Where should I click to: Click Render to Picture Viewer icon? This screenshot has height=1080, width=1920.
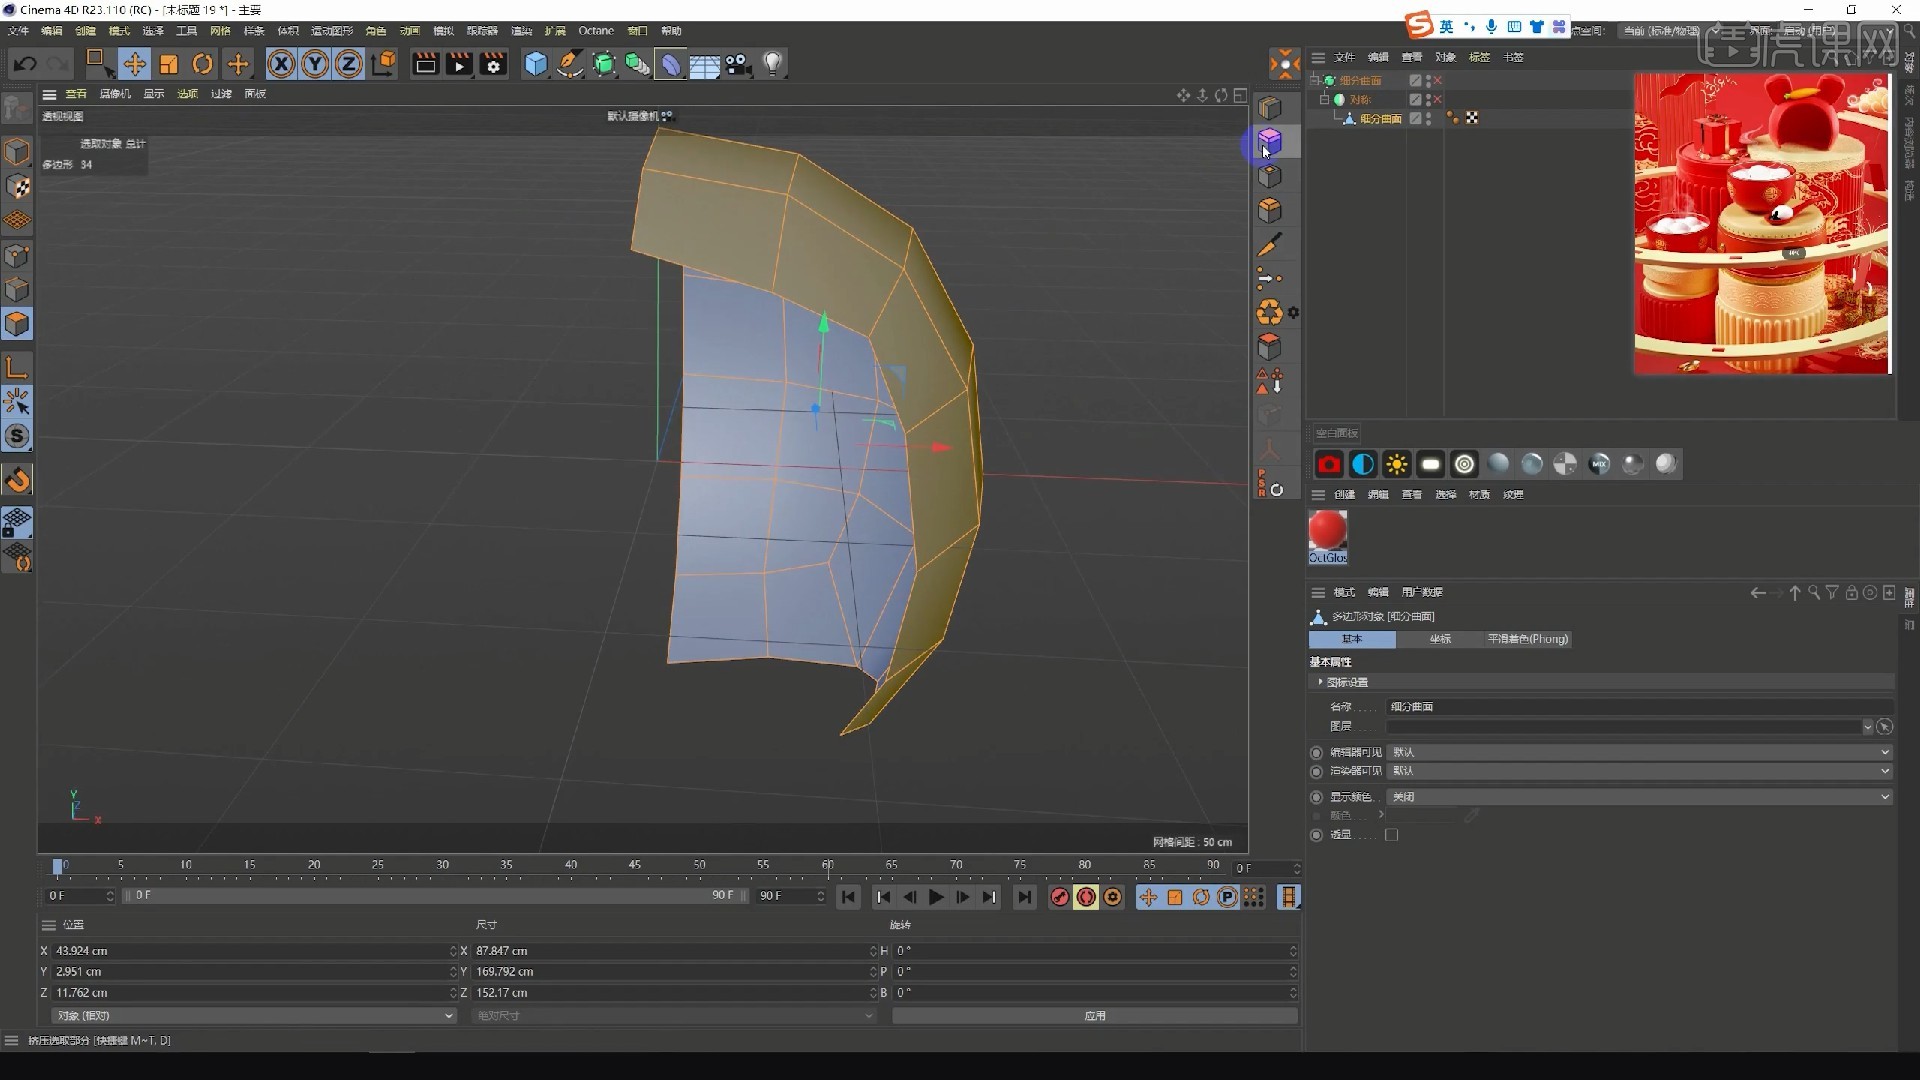pyautogui.click(x=459, y=65)
